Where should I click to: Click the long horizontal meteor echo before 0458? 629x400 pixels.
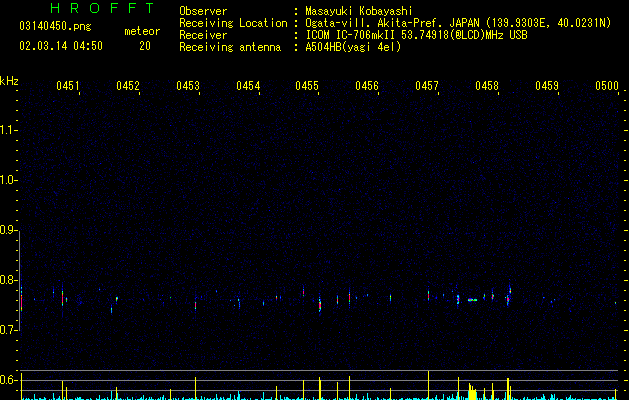point(473,300)
